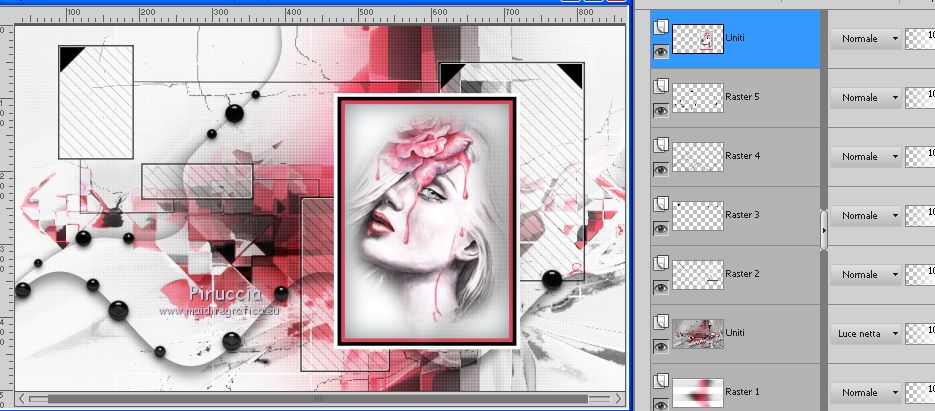The image size is (935, 411).
Task: Collapse the layers panel using splitter arrow
Action: click(x=824, y=230)
